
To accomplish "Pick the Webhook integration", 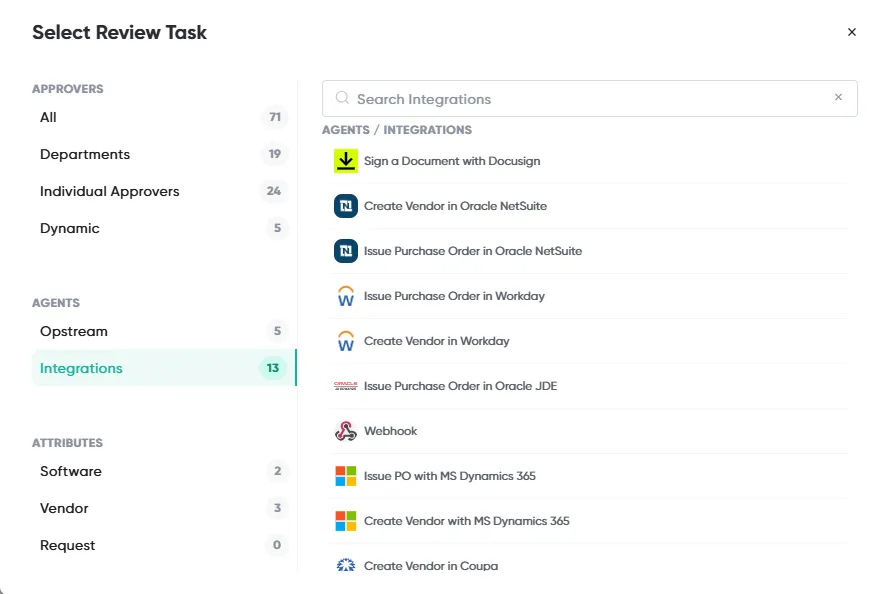I will click(x=589, y=431).
